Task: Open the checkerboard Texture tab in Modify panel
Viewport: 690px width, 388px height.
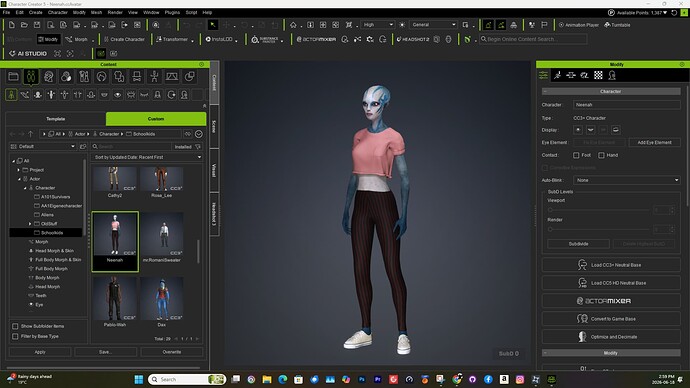Action: tap(598, 75)
